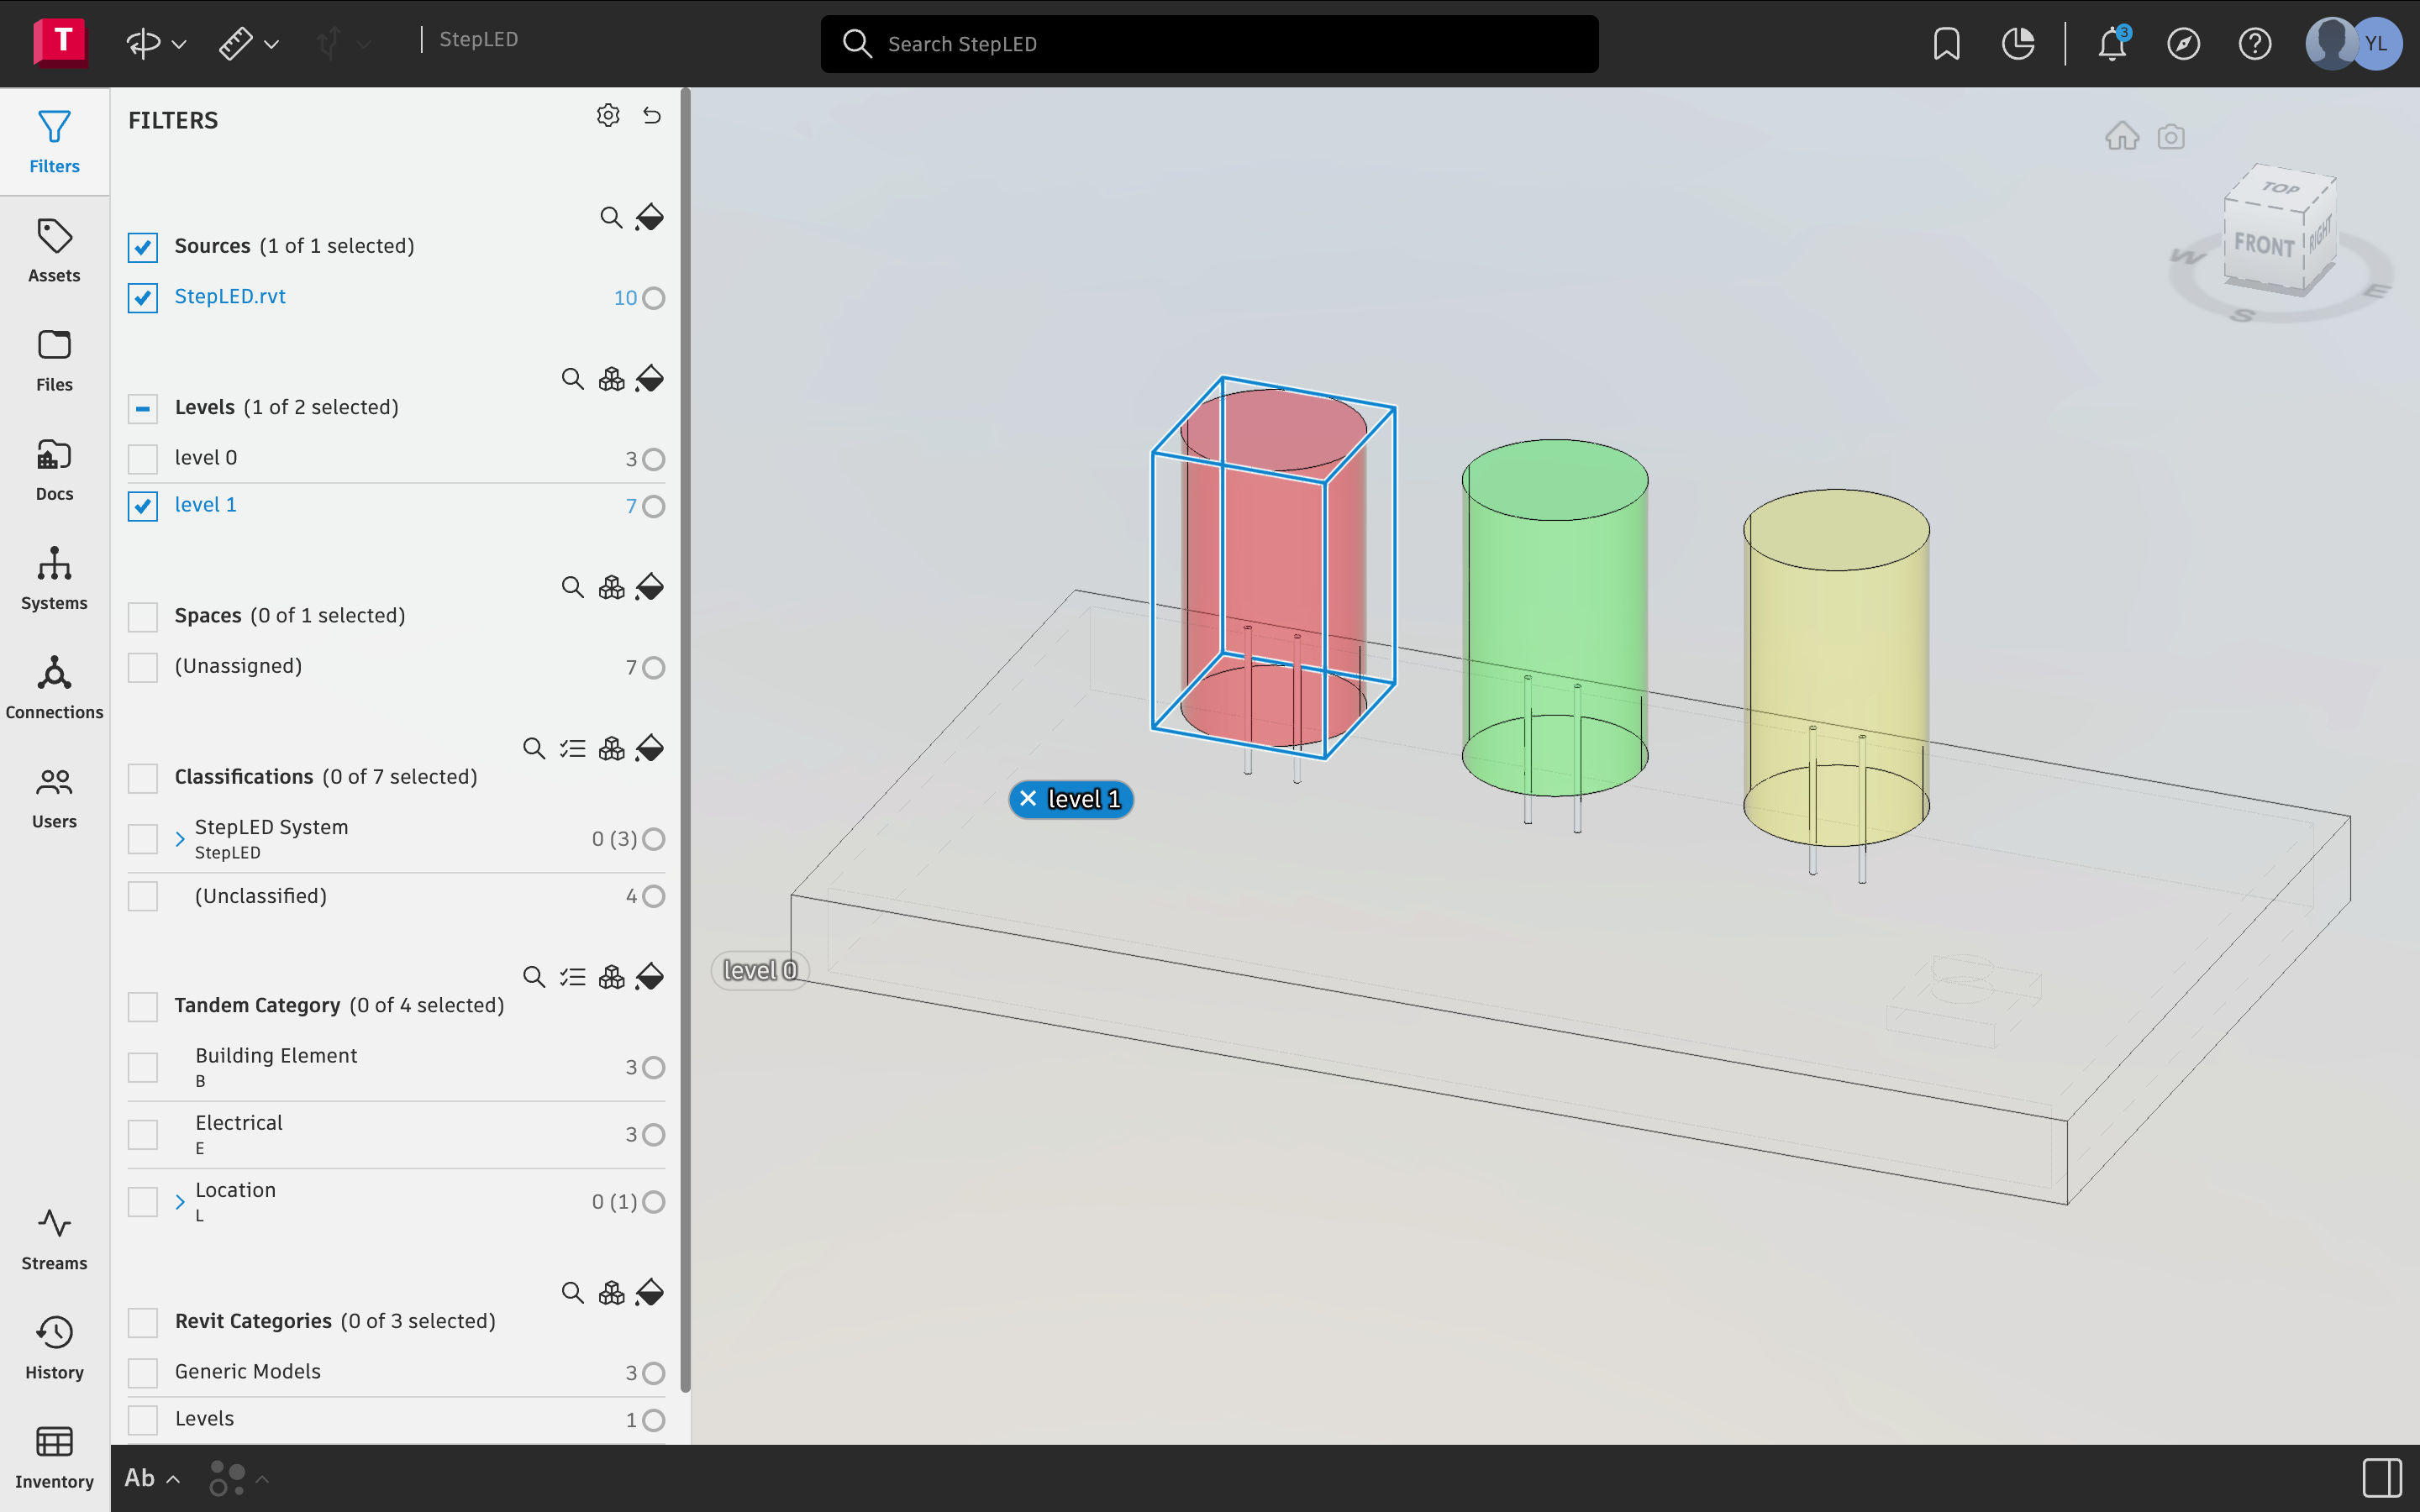Expand the StepLED System classification
The height and width of the screenshot is (1512, 2420).
point(180,838)
